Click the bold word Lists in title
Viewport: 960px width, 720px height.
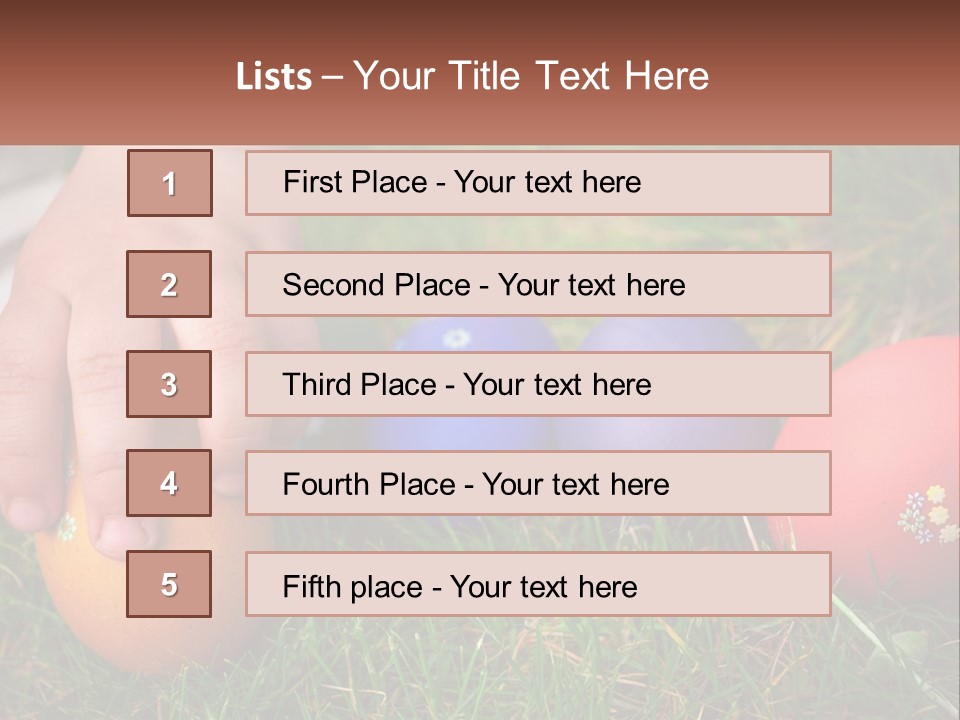(x=274, y=77)
